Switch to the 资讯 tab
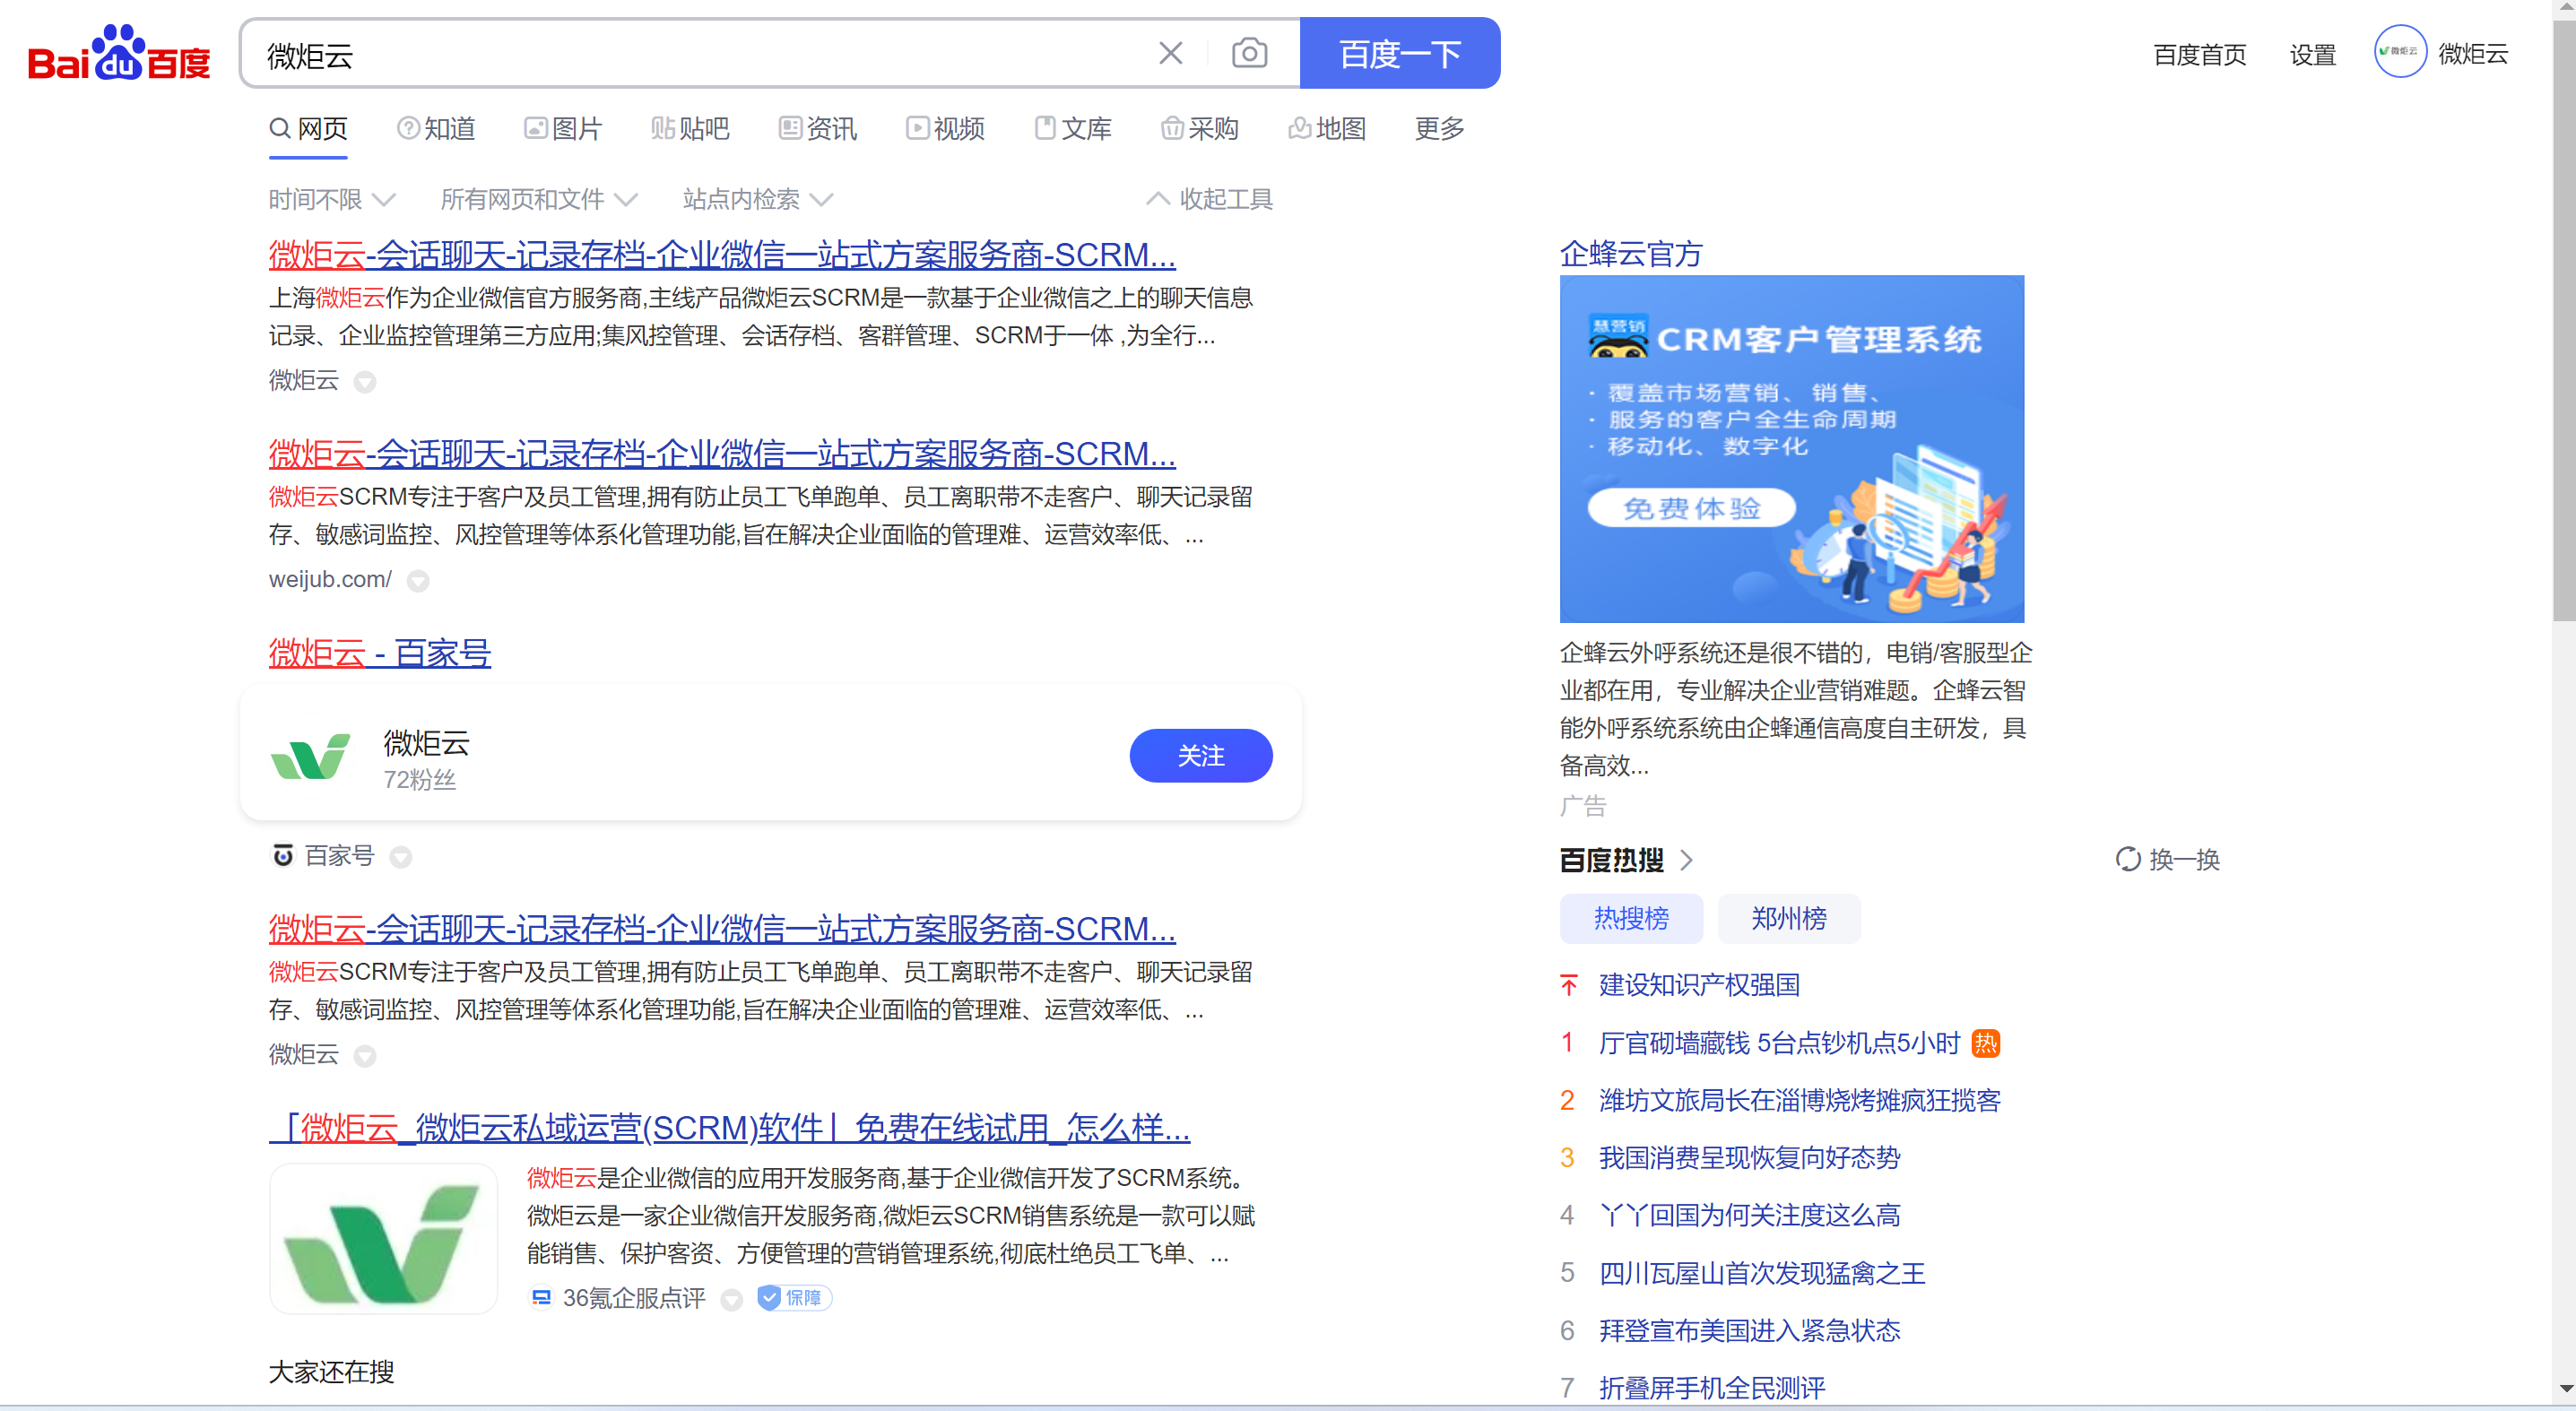 [x=818, y=129]
